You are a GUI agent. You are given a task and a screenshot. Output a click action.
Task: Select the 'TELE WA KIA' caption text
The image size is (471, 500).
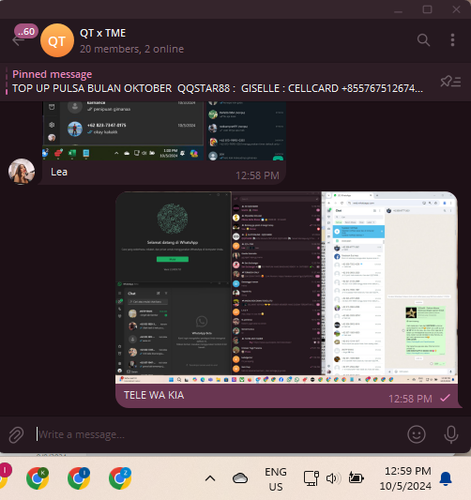pos(154,395)
